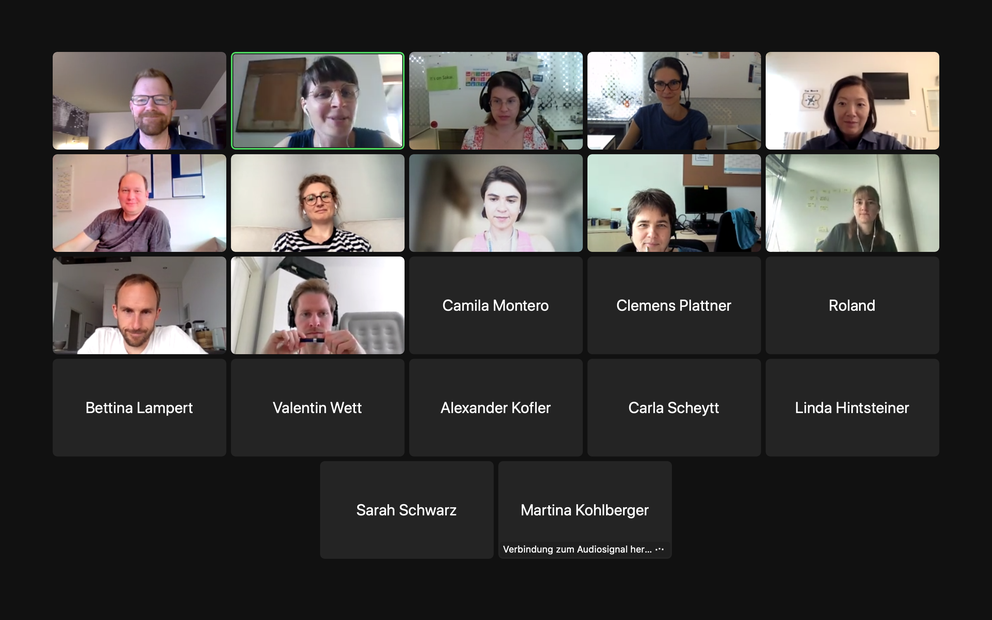
Task: Click the Sarah Schwarz tile
Action: coord(407,510)
